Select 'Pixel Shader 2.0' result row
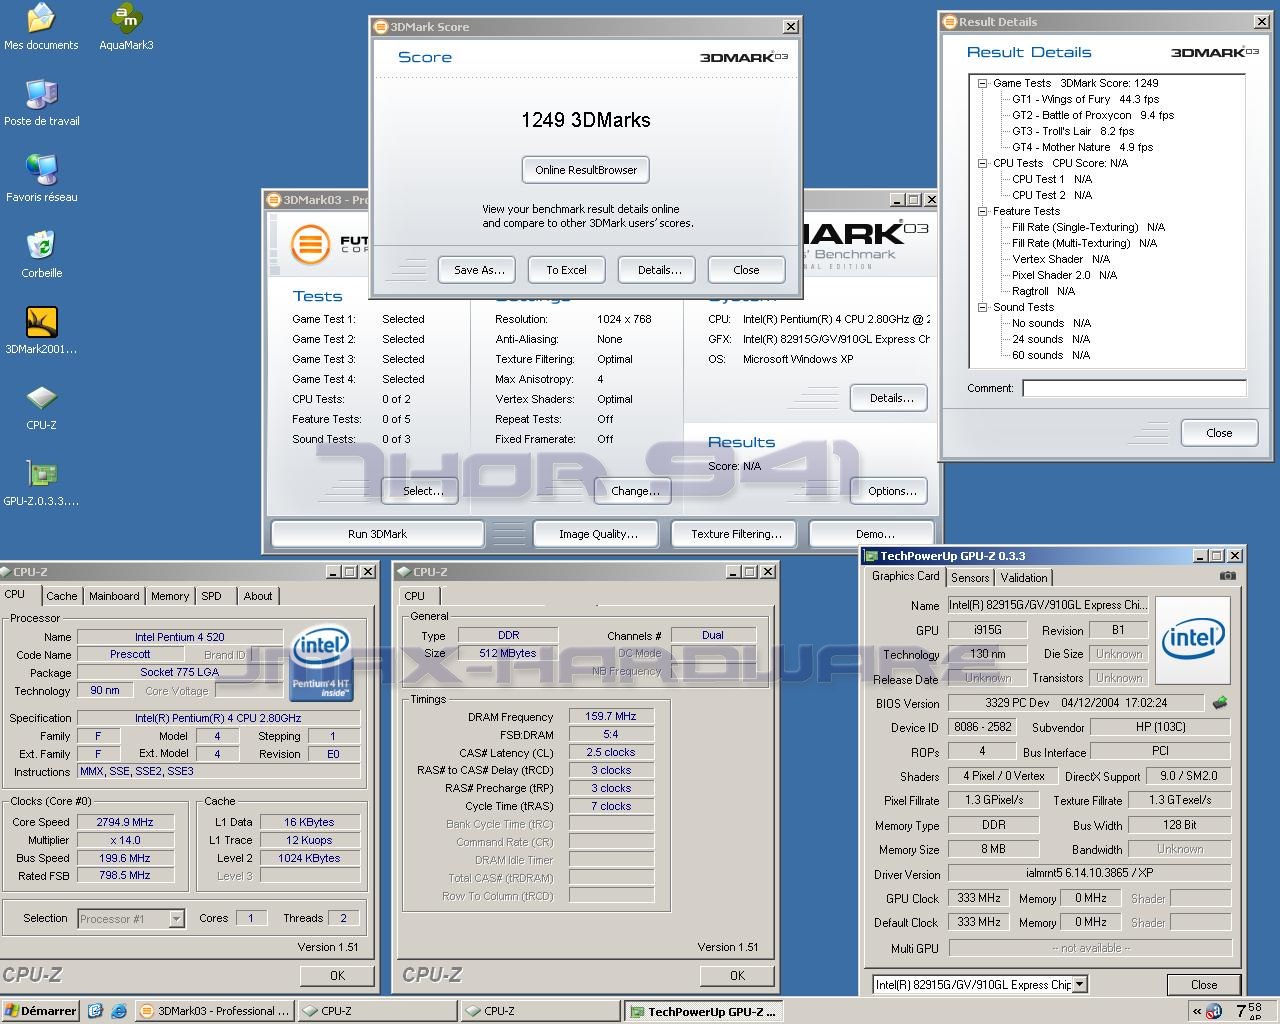 (1064, 275)
